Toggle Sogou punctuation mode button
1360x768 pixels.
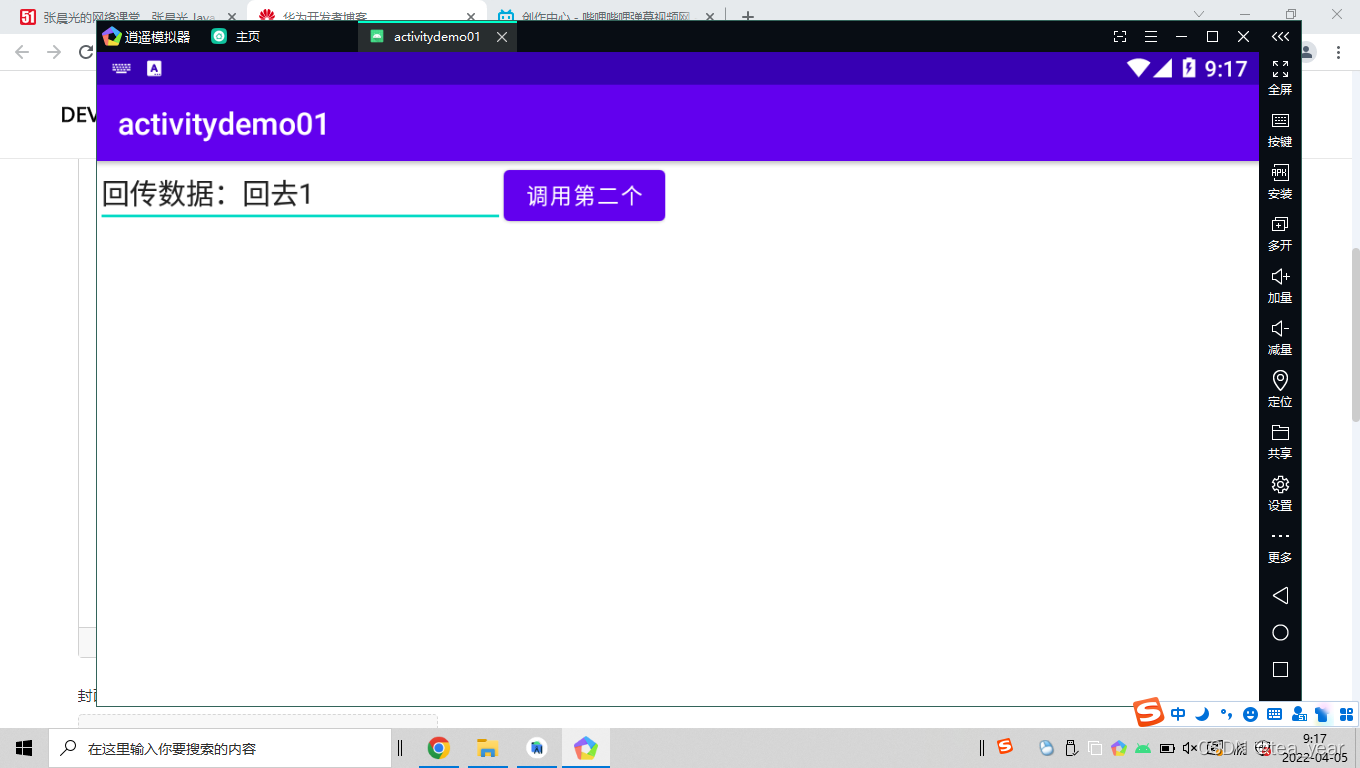point(1226,714)
